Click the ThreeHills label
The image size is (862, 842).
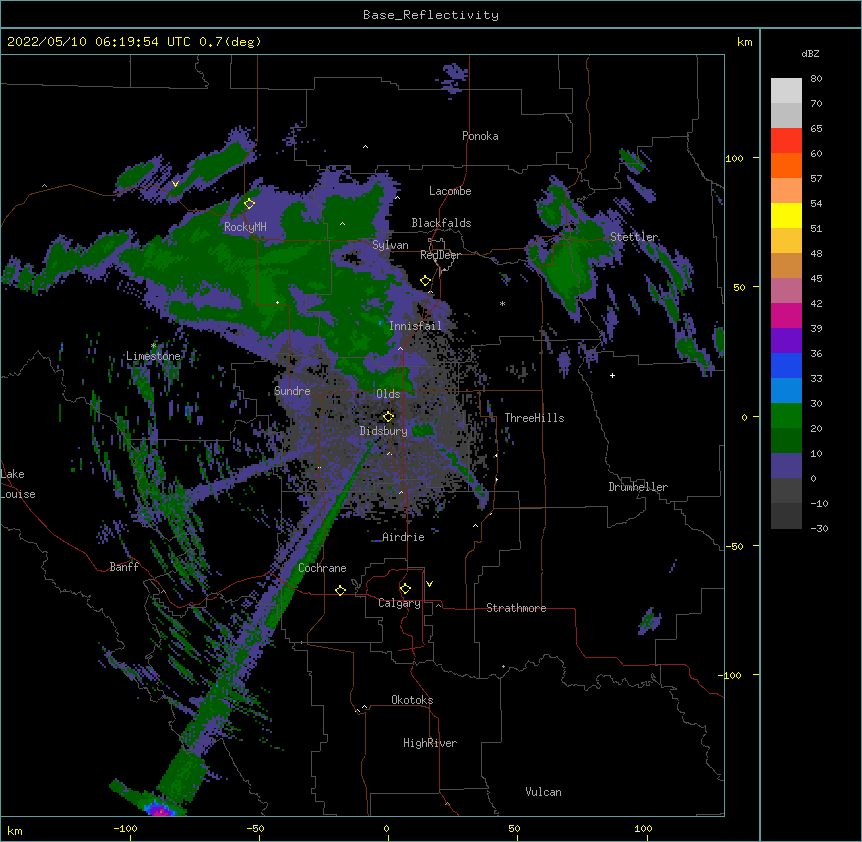click(534, 418)
